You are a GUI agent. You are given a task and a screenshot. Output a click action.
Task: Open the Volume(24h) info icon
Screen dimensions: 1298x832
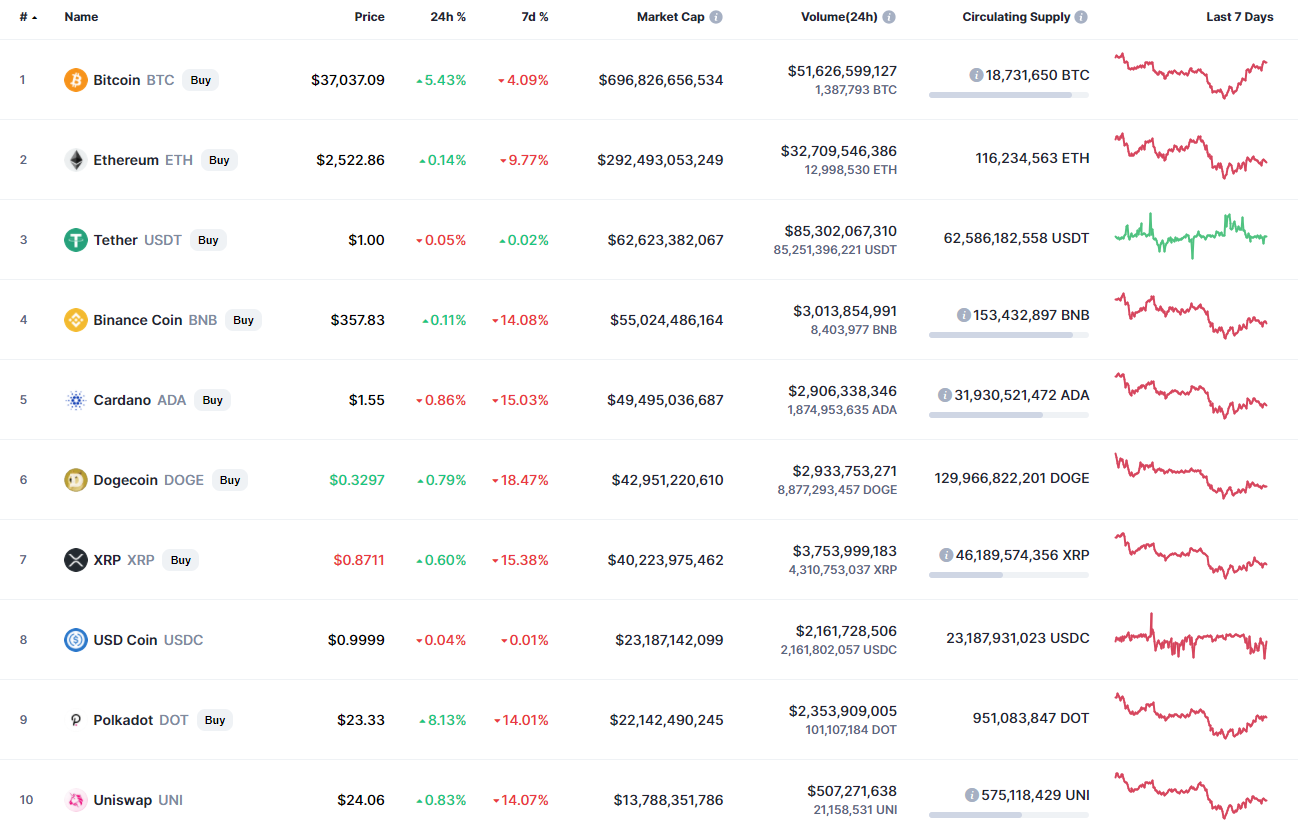(x=889, y=17)
